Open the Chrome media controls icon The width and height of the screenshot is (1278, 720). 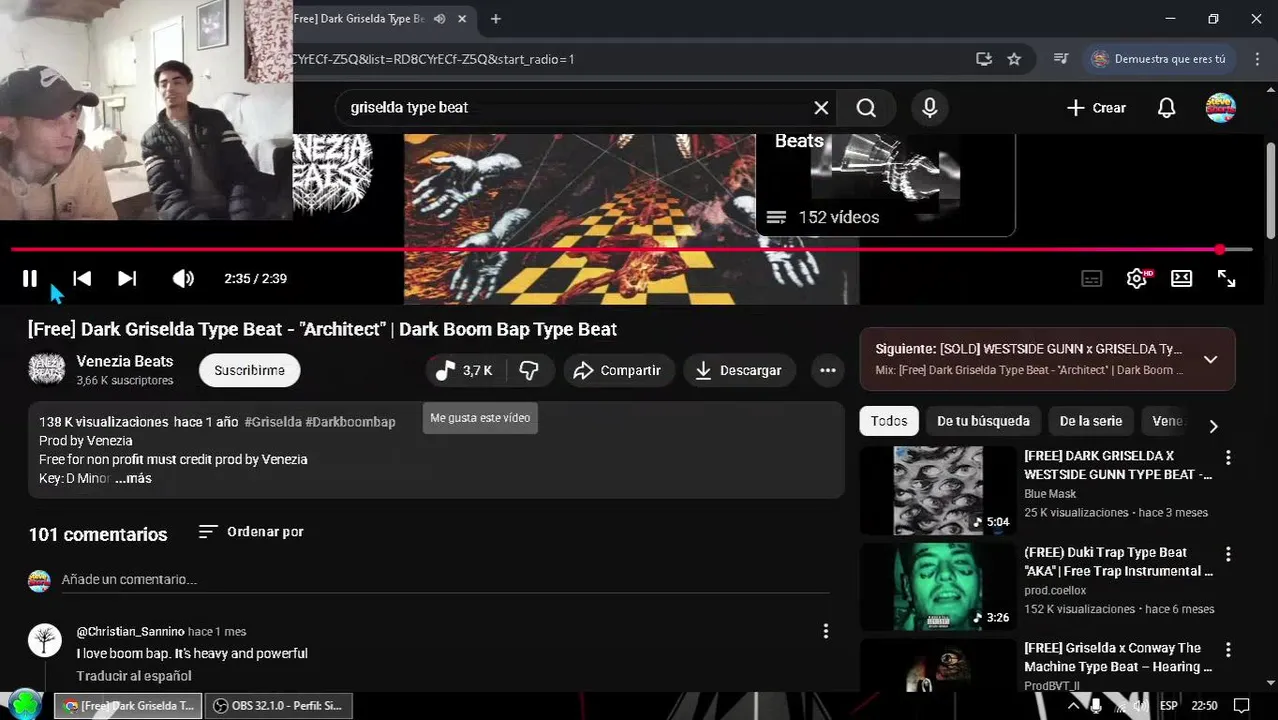pyautogui.click(x=1061, y=59)
